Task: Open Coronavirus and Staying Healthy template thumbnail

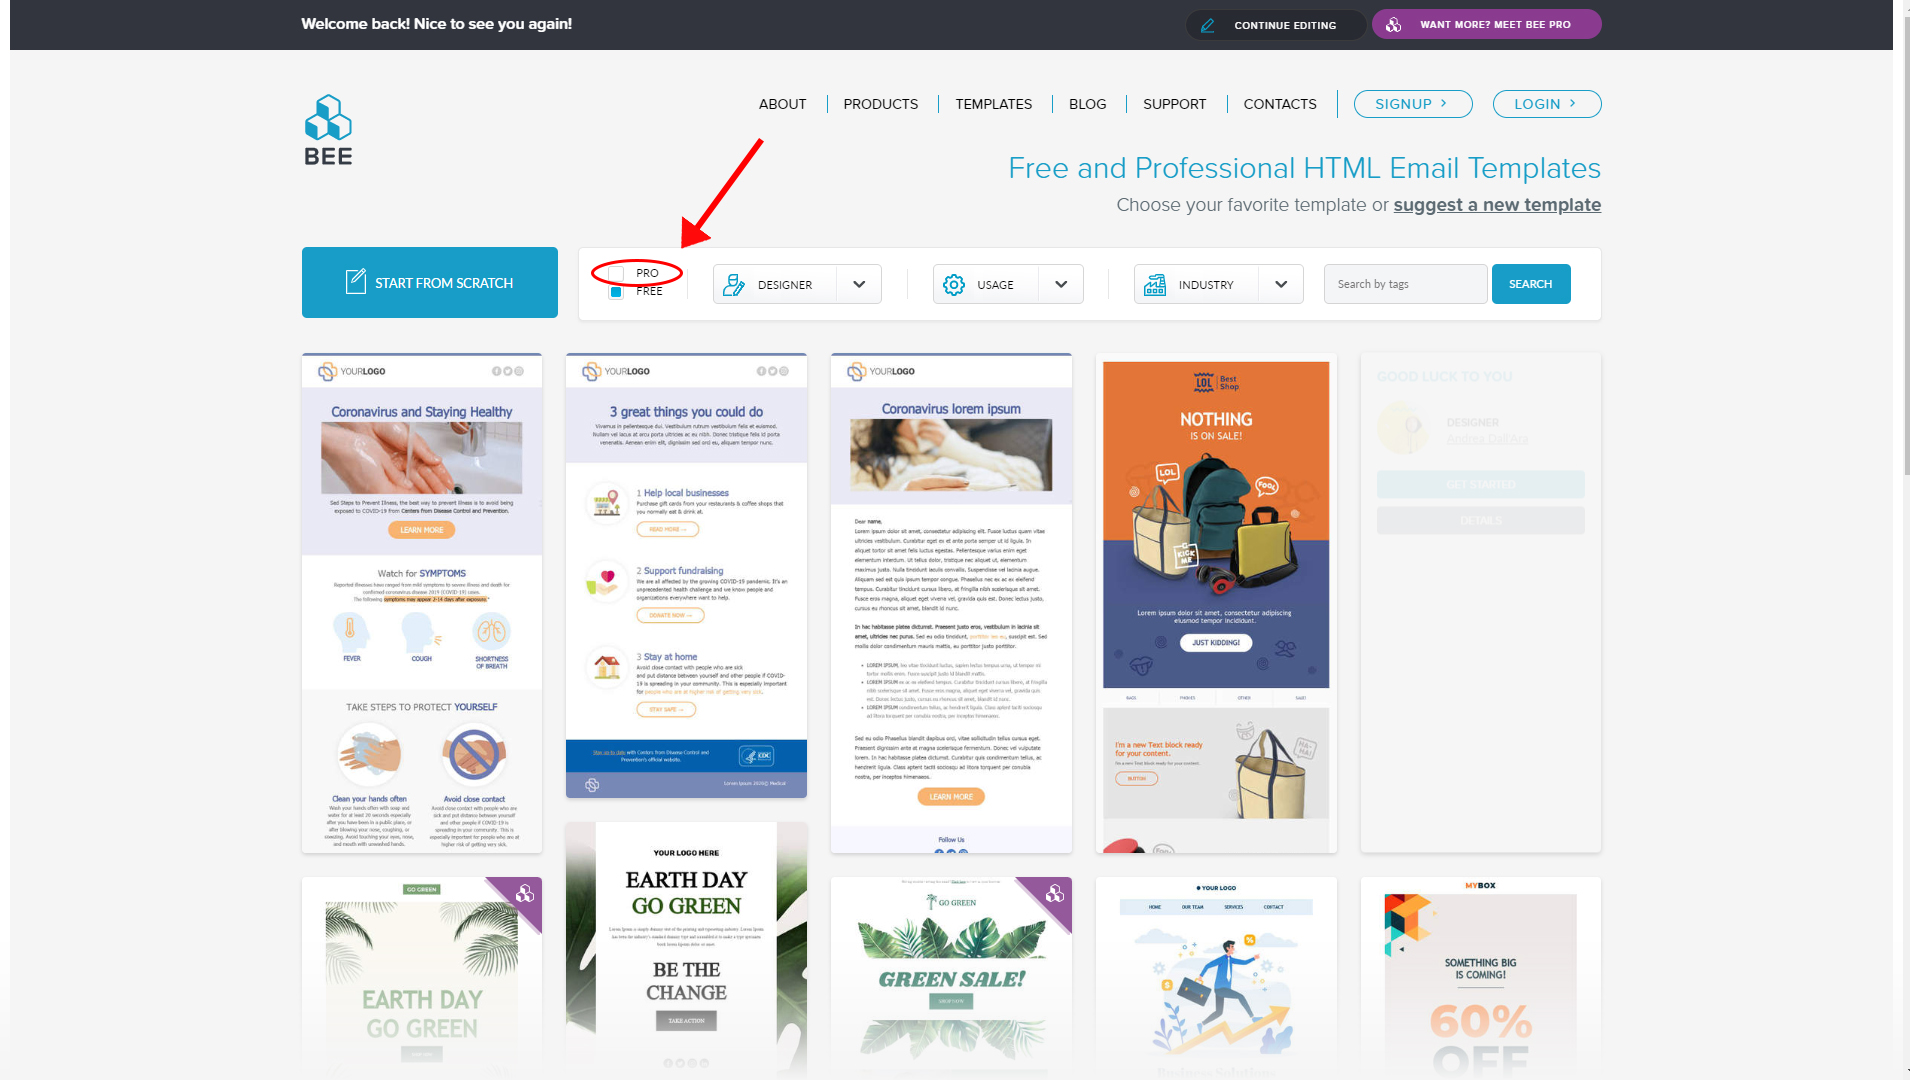Action: coord(422,603)
